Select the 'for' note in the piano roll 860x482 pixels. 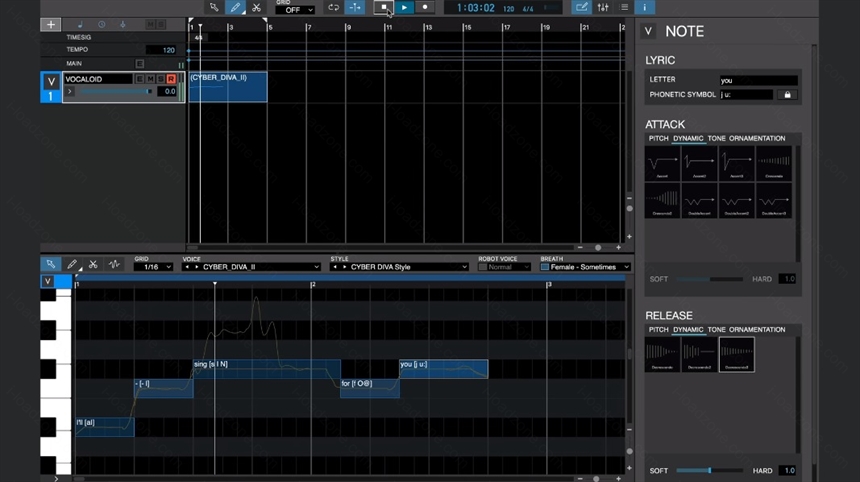370,388
